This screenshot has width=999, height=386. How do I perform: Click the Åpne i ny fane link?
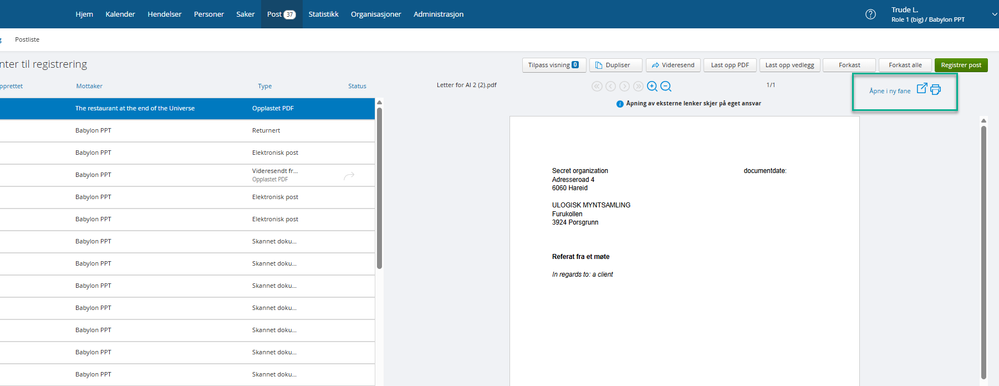(x=889, y=92)
